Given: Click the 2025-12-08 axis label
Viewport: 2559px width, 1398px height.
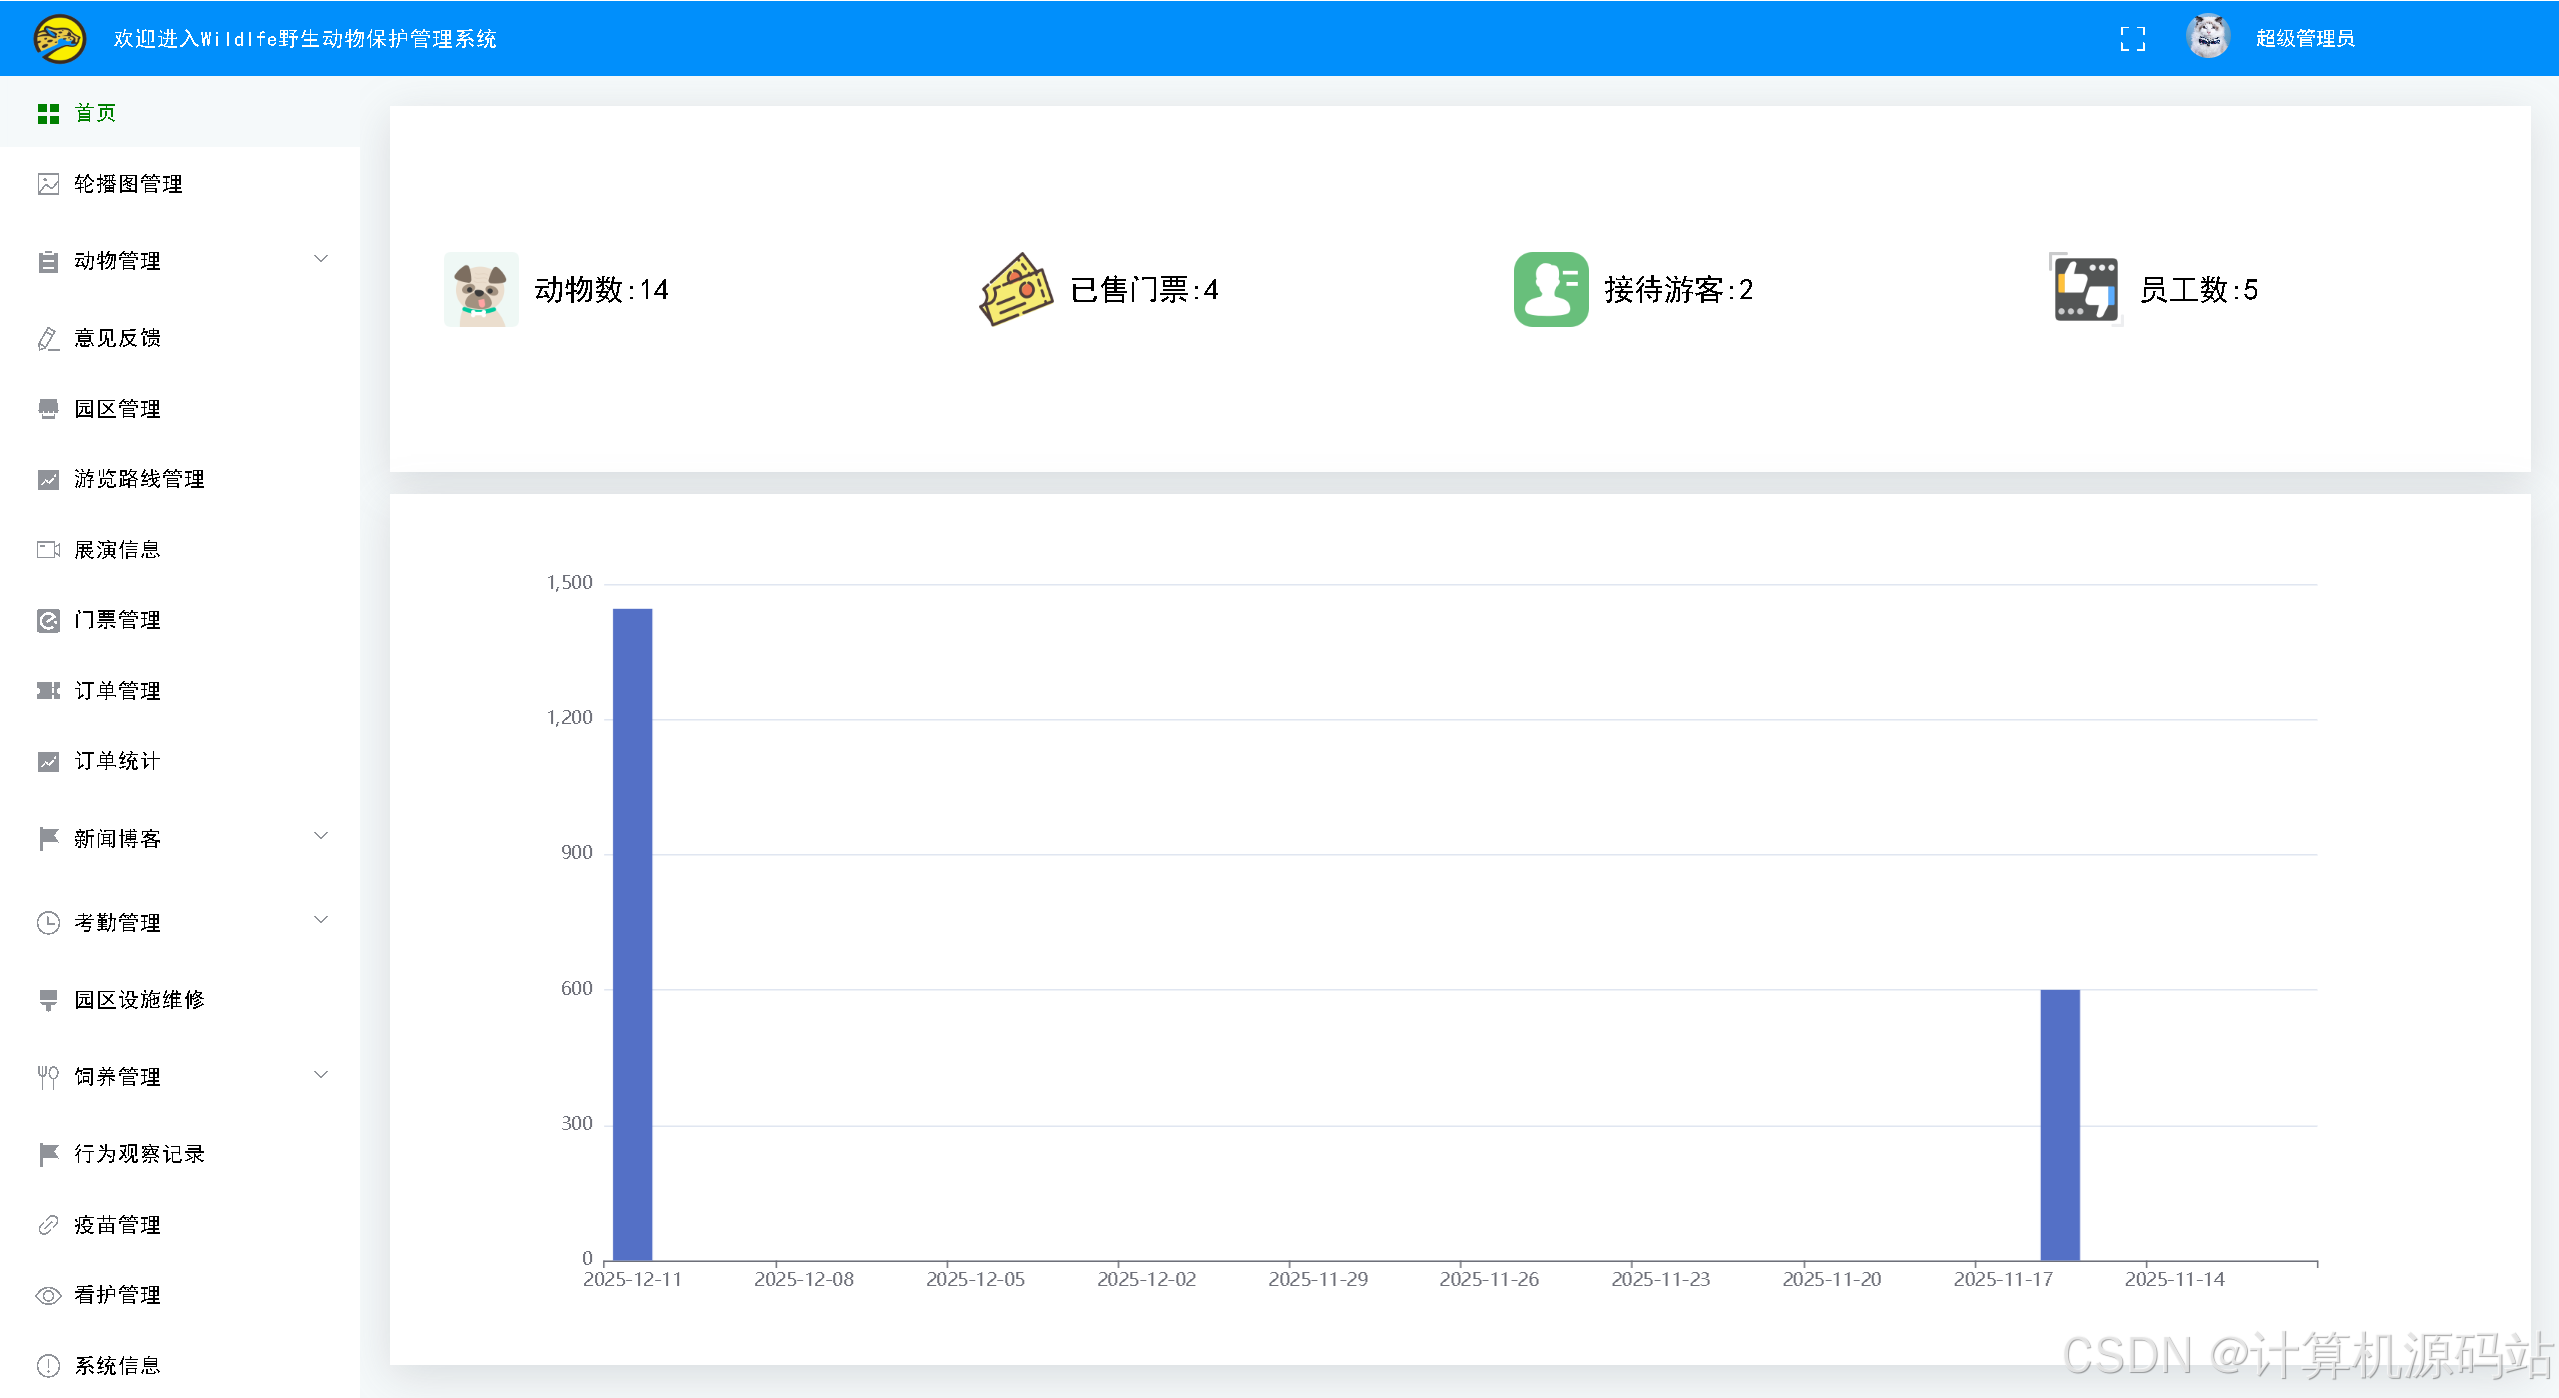Looking at the screenshot, I should point(804,1279).
